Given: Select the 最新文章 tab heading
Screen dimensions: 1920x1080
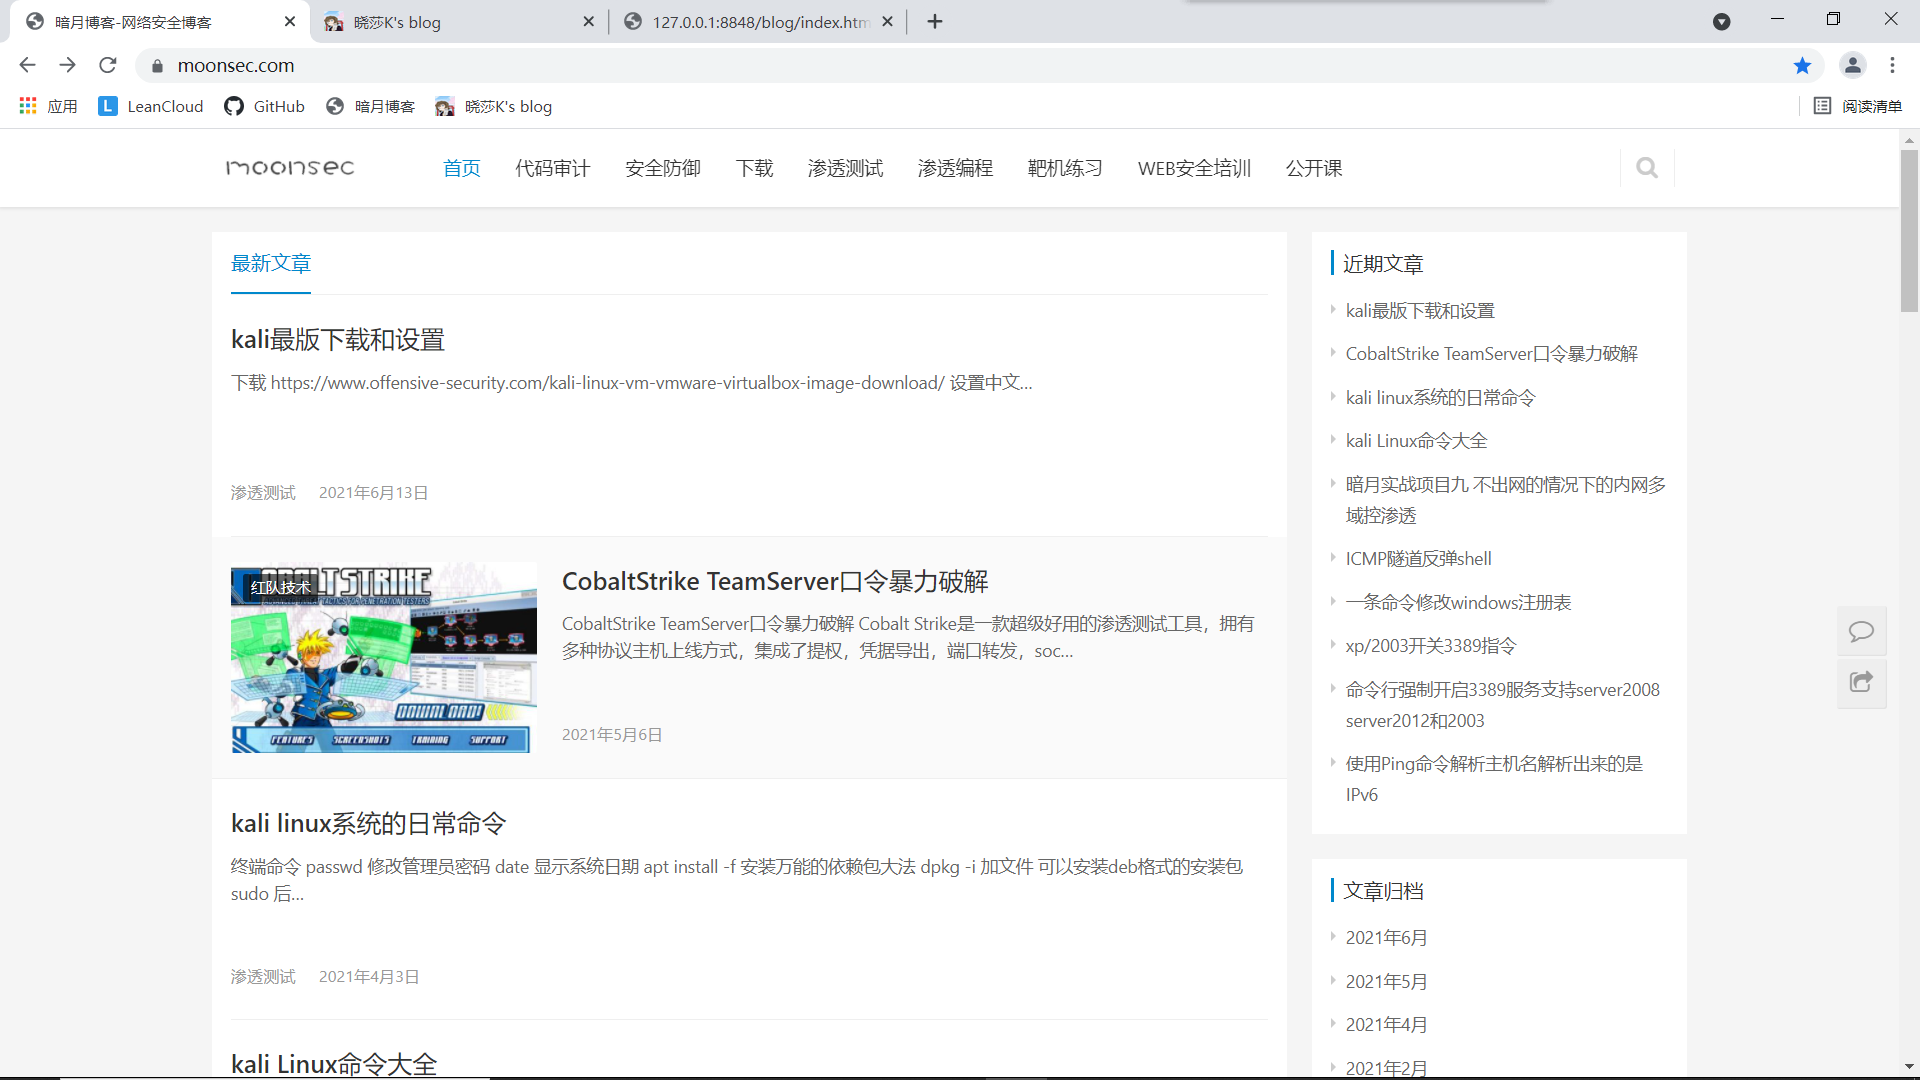Looking at the screenshot, I should point(271,263).
